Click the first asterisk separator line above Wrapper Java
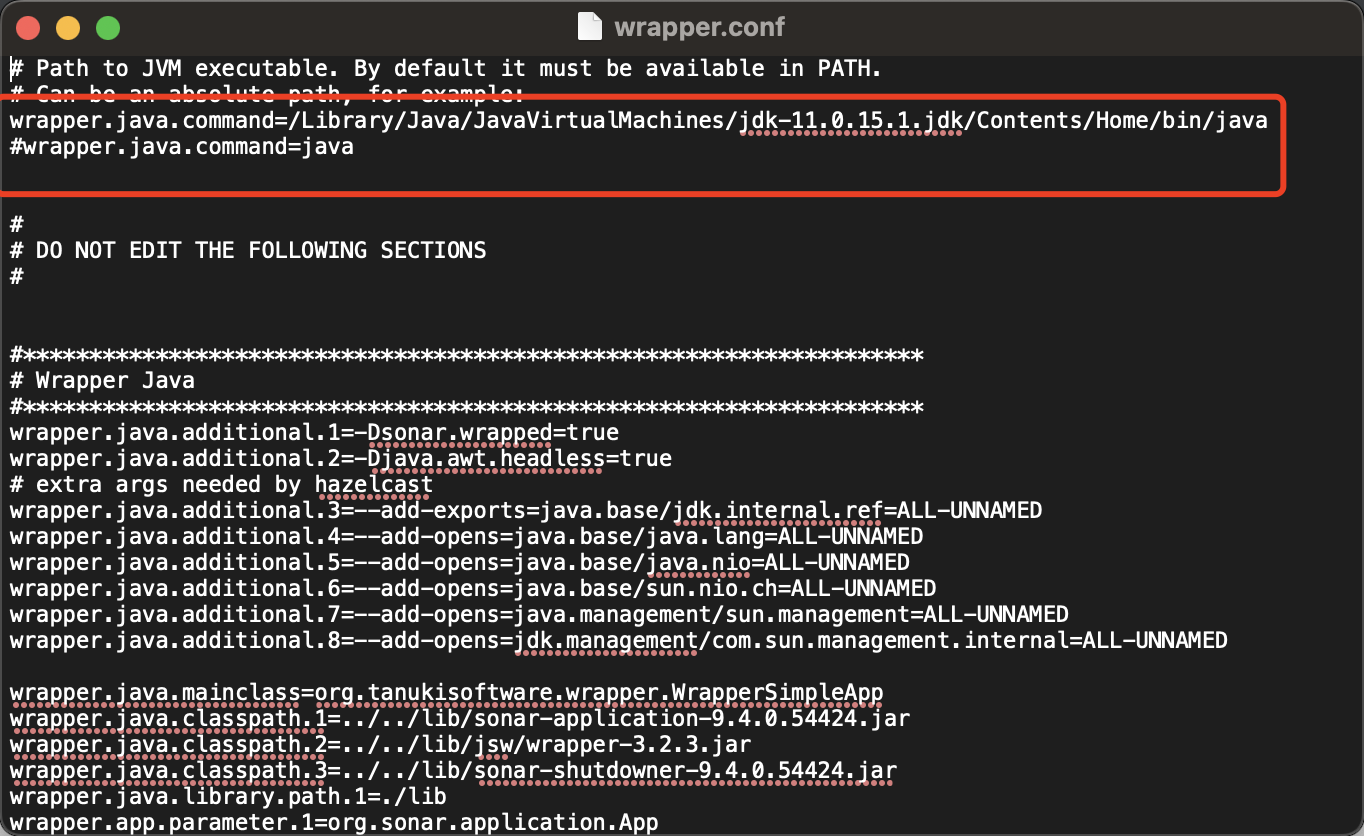 pyautogui.click(x=466, y=355)
